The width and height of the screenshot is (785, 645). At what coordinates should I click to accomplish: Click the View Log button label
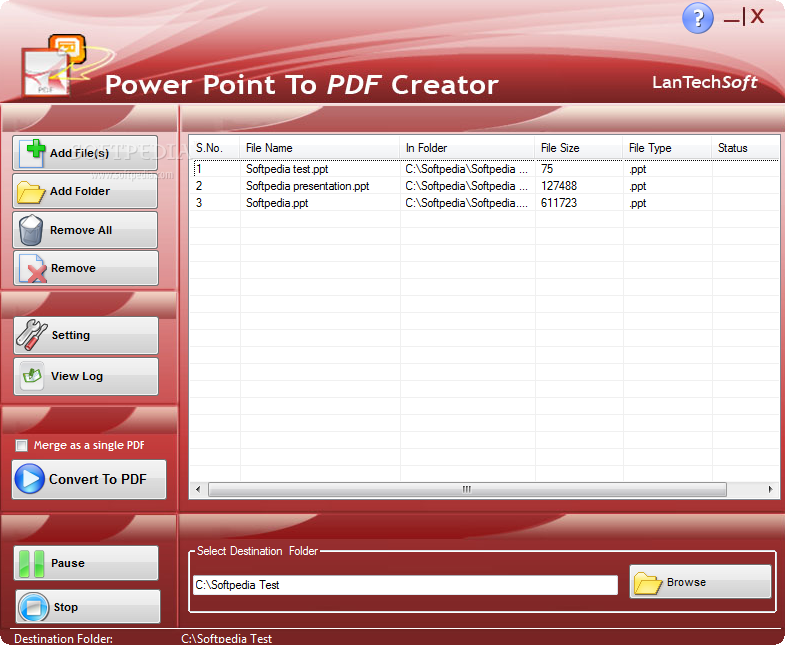pos(77,376)
